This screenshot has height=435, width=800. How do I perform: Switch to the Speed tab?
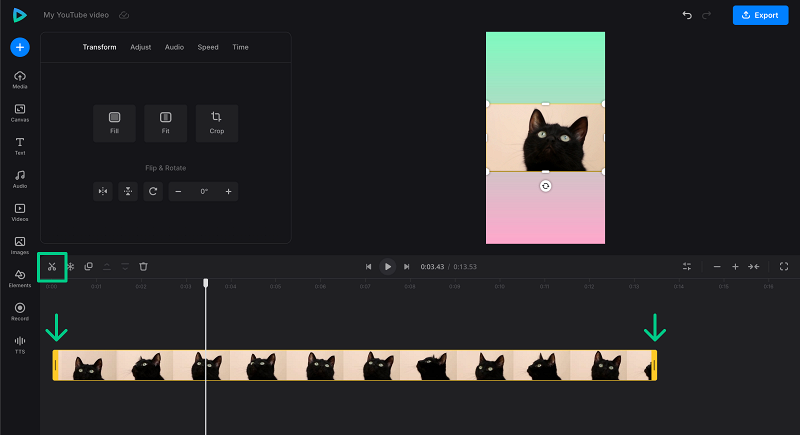pyautogui.click(x=207, y=47)
